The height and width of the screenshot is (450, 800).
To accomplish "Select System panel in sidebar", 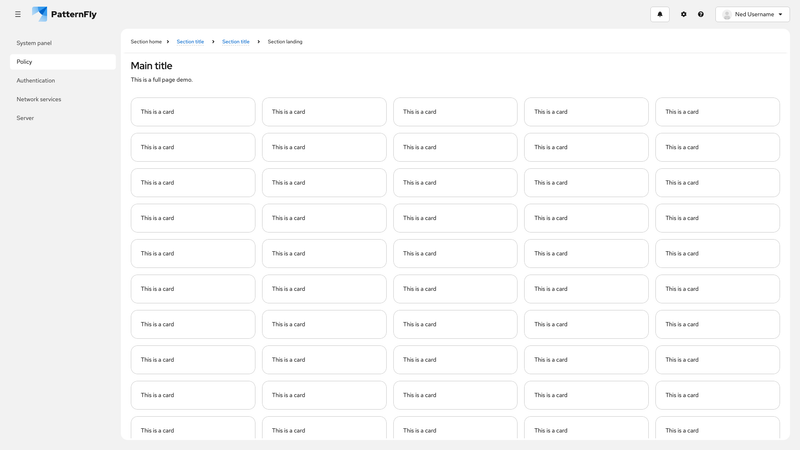I will [63, 43].
